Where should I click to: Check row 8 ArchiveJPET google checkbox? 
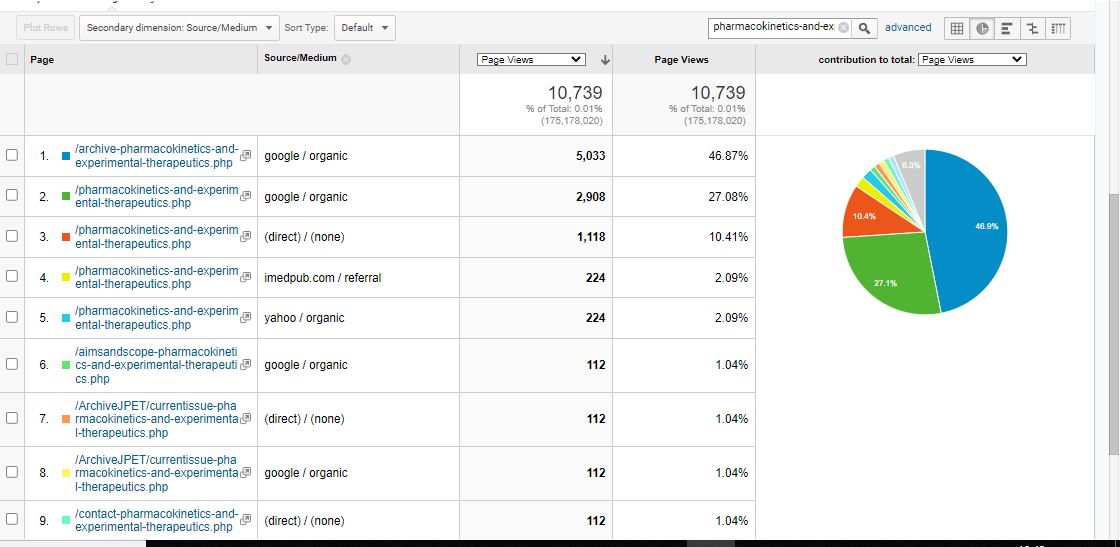pos(11,472)
